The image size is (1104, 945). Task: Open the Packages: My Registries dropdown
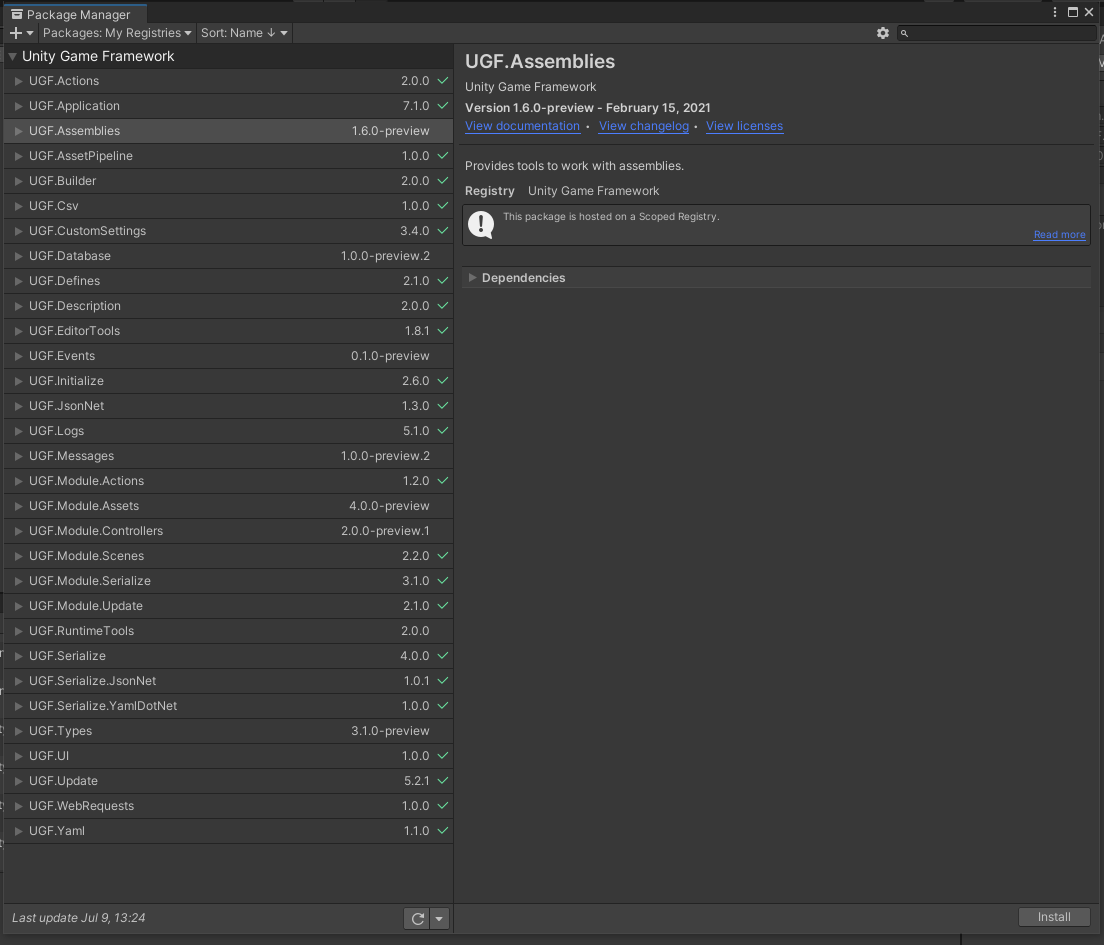116,32
